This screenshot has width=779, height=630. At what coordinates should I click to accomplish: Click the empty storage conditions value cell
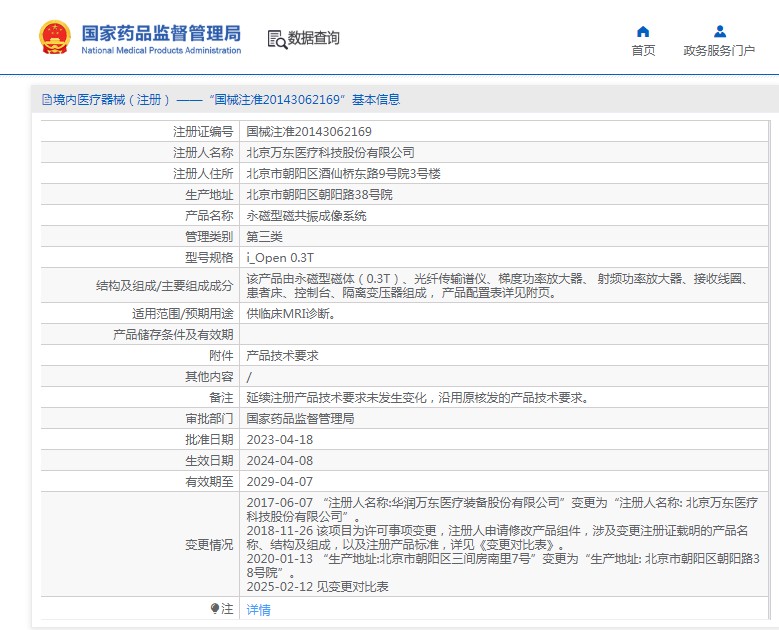coord(504,334)
